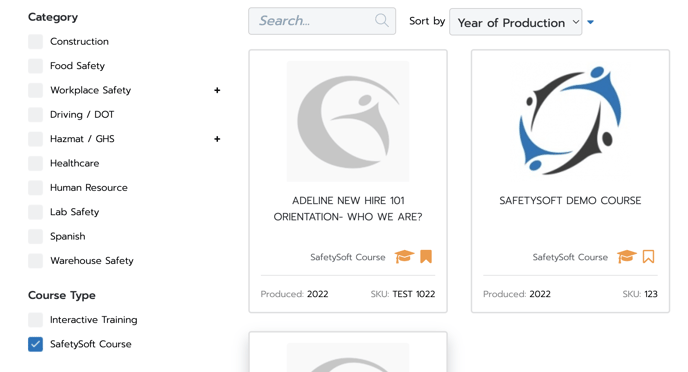Open the Year of Production sort dropdown

[x=516, y=22]
